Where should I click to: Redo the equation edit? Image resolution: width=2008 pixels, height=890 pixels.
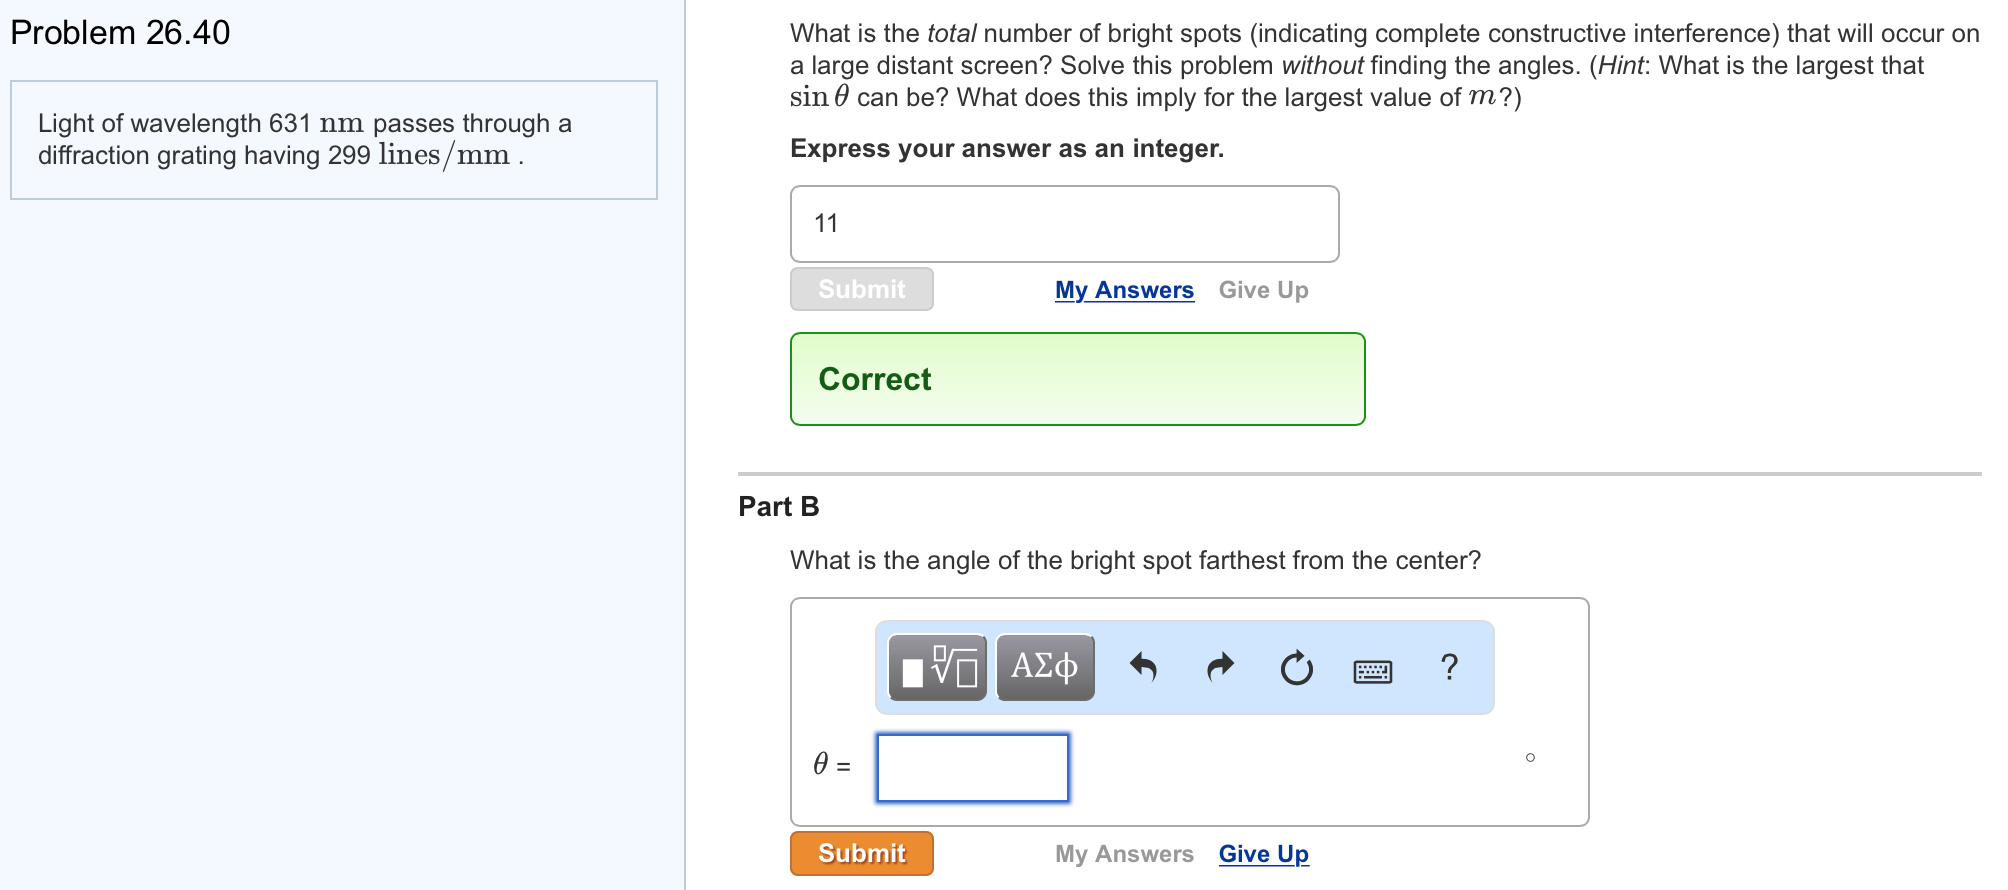click(x=1220, y=666)
